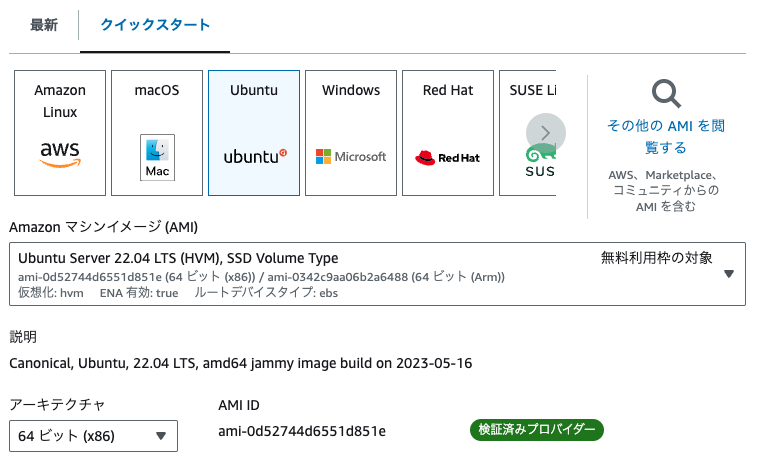Click the 無料利用枠の対象 label
The width and height of the screenshot is (758, 475).
click(x=656, y=258)
